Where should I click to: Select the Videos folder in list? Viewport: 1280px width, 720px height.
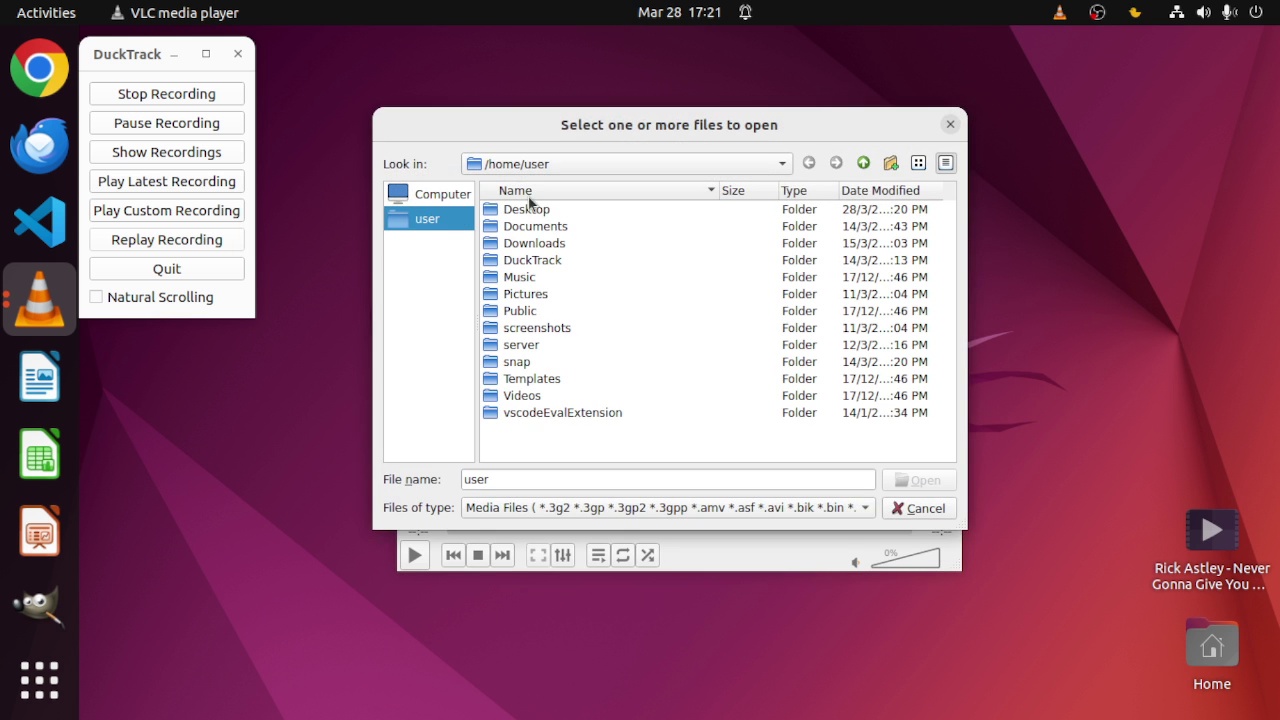point(522,396)
